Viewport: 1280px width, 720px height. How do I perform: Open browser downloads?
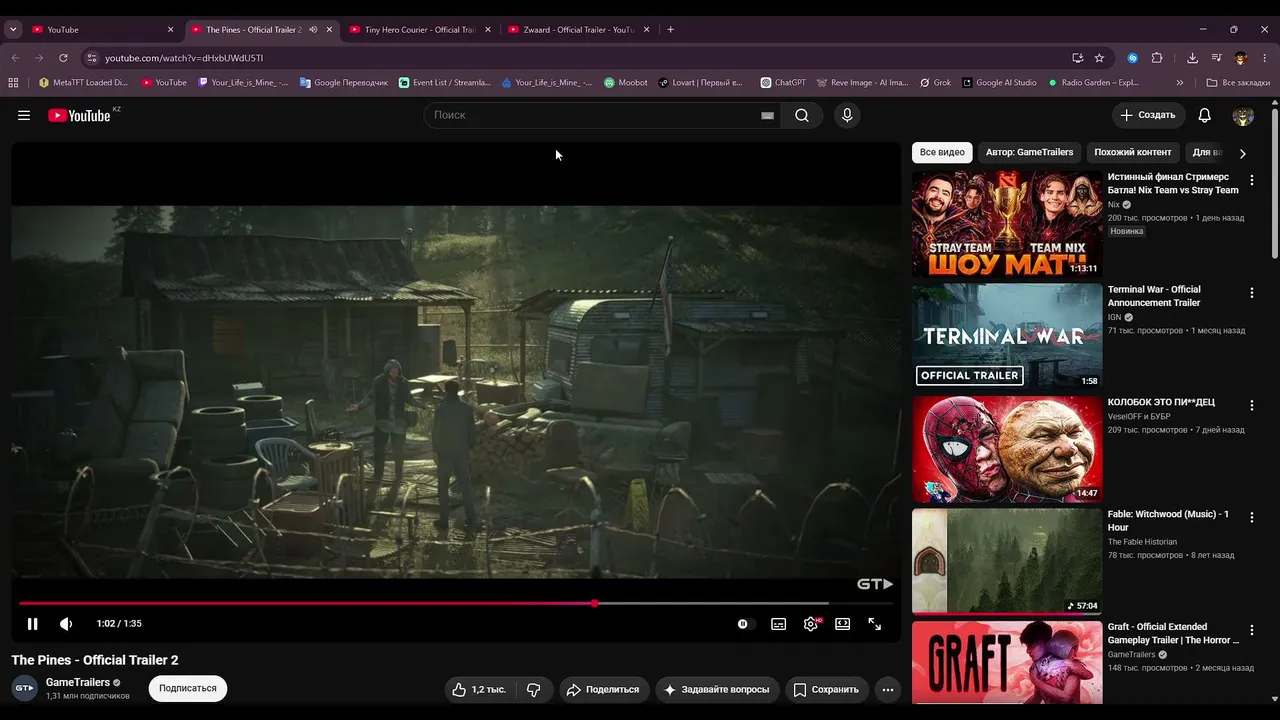pyautogui.click(x=1193, y=58)
